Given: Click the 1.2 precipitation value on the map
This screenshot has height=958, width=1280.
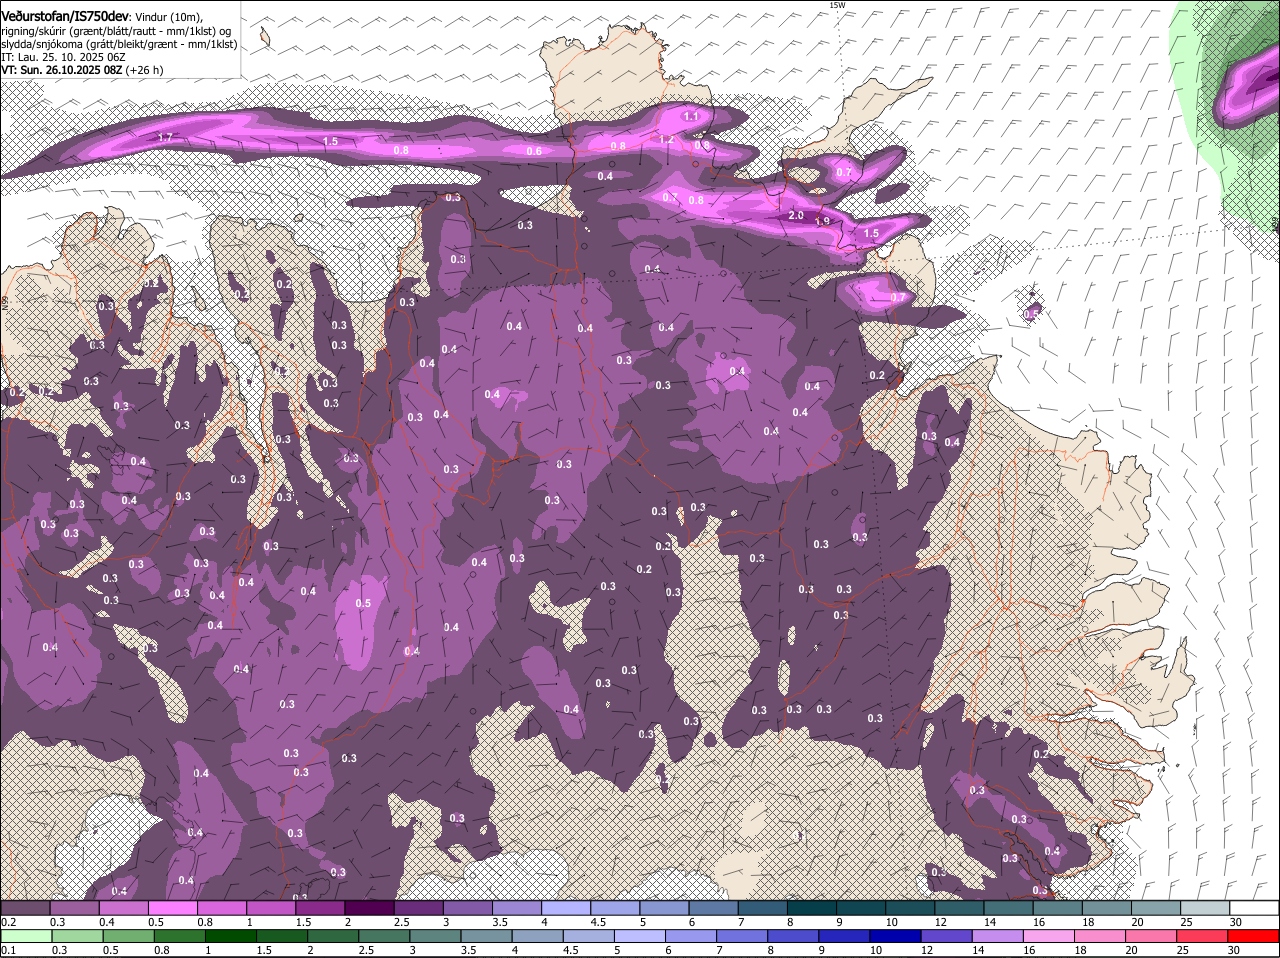Looking at the screenshot, I should tap(666, 140).
